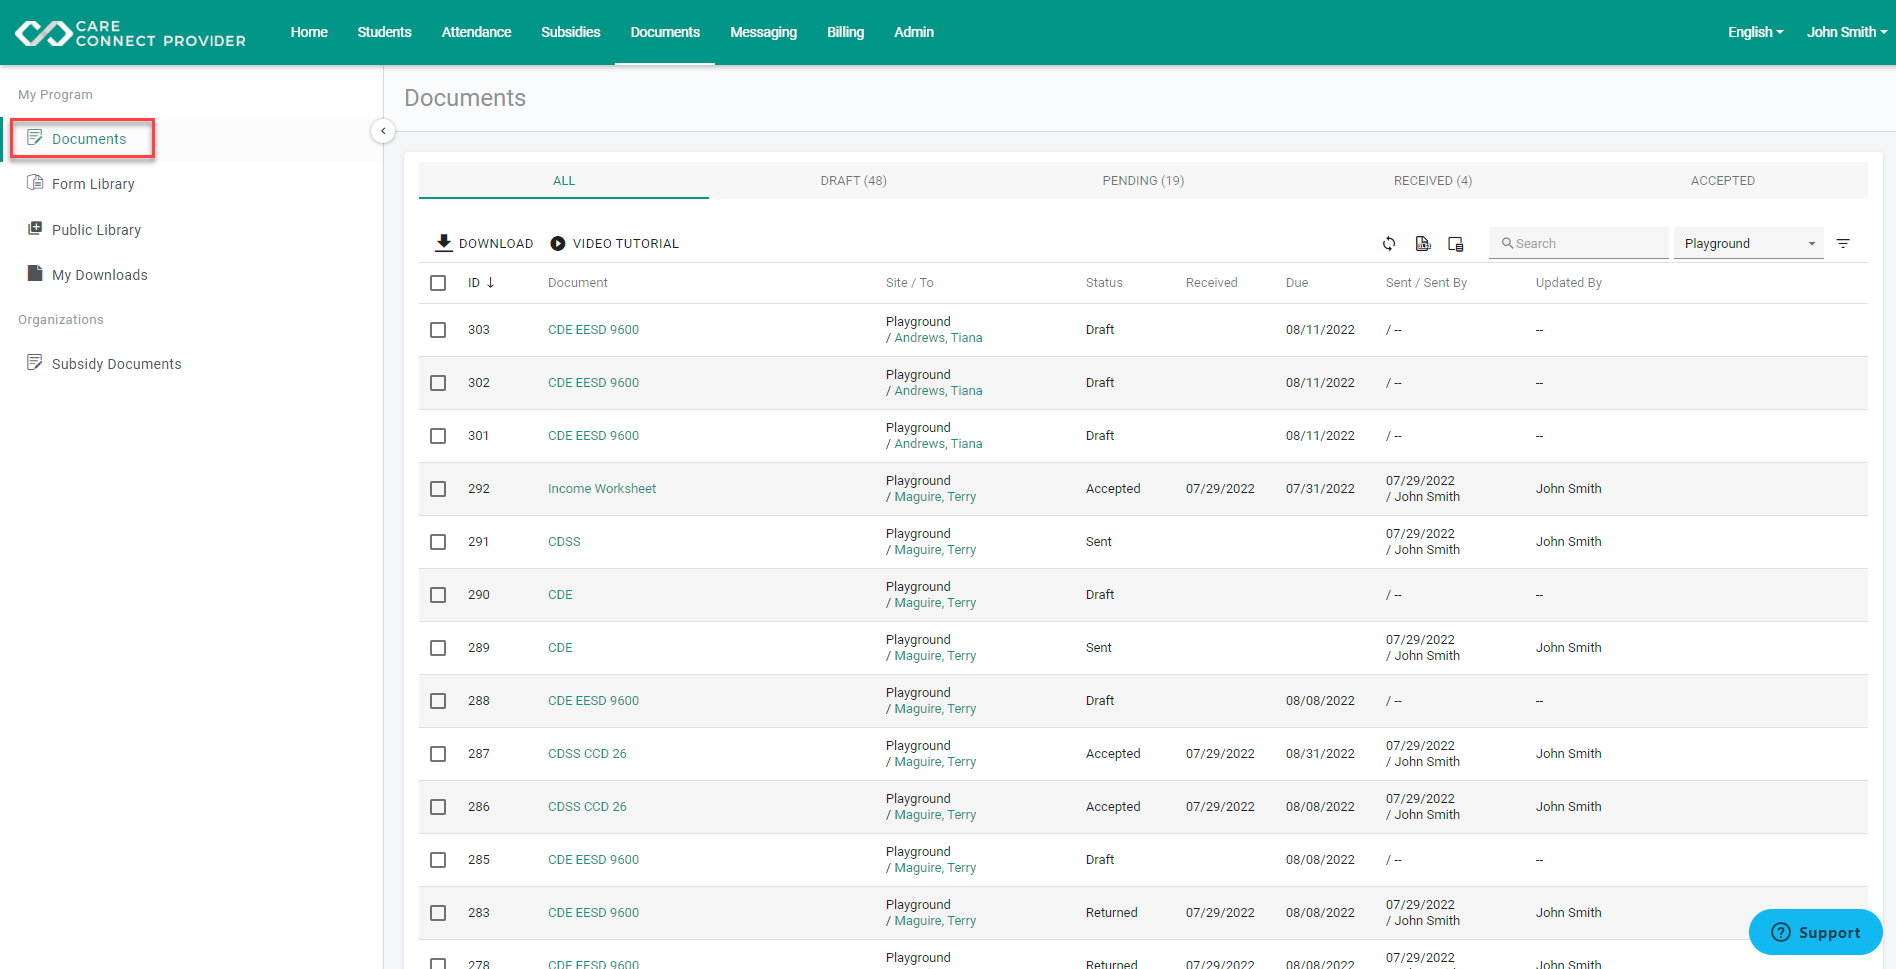Go to Home in the top navigation
This screenshot has width=1896, height=969.
pos(309,32)
